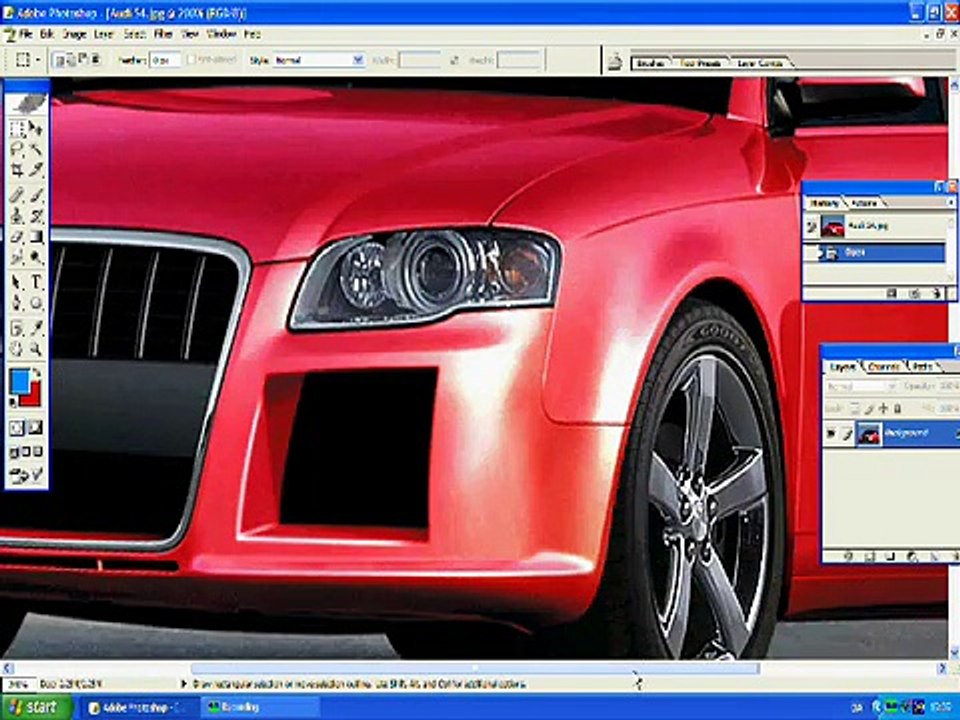This screenshot has height=720, width=960.
Task: Reset to default foreground and background colors
Action: coord(13,402)
